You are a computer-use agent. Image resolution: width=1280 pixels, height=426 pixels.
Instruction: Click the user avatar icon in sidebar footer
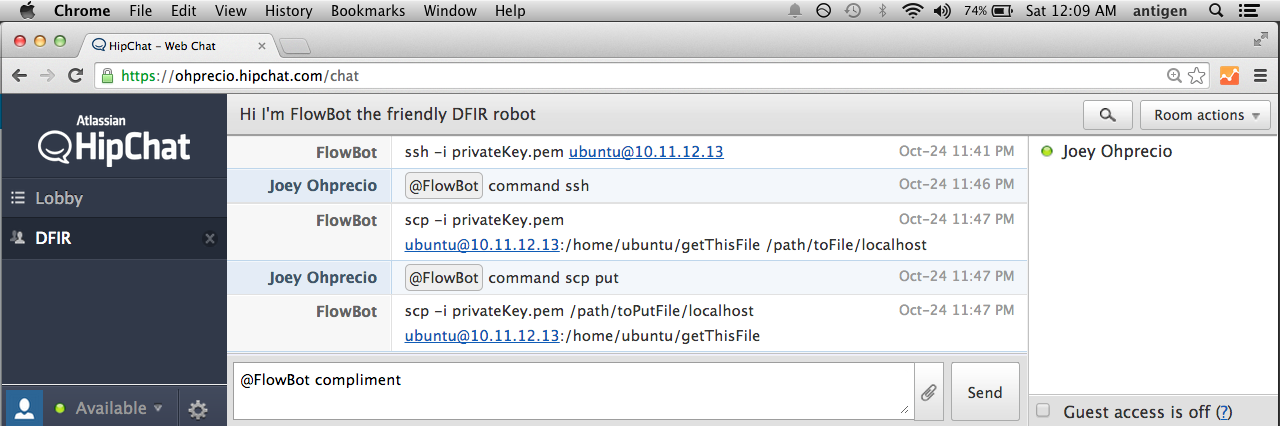pyautogui.click(x=24, y=408)
